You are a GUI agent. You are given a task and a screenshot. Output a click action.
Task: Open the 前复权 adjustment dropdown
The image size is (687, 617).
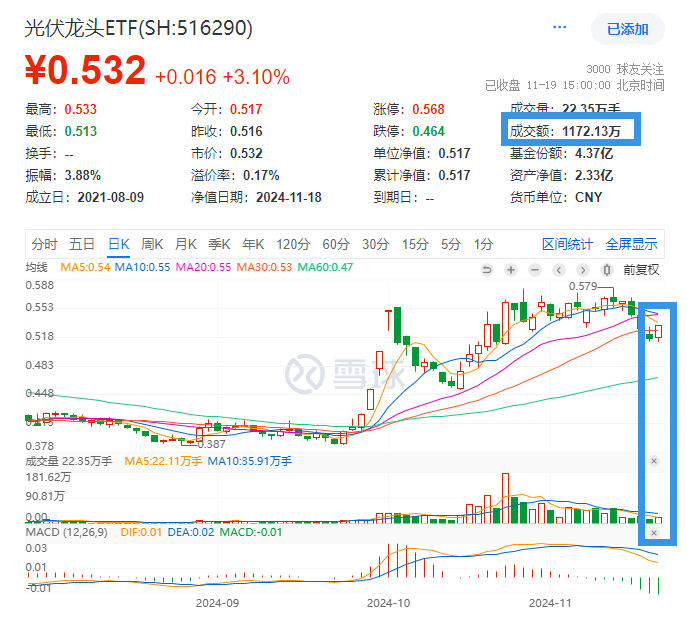(x=641, y=270)
